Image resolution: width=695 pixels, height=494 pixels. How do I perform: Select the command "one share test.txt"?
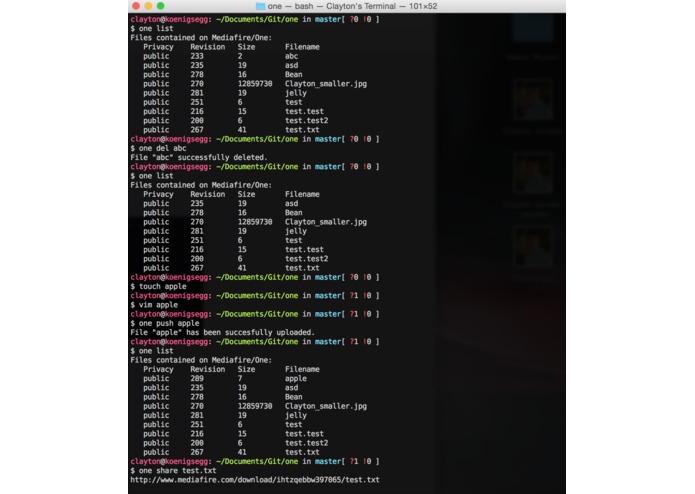pyautogui.click(x=178, y=471)
